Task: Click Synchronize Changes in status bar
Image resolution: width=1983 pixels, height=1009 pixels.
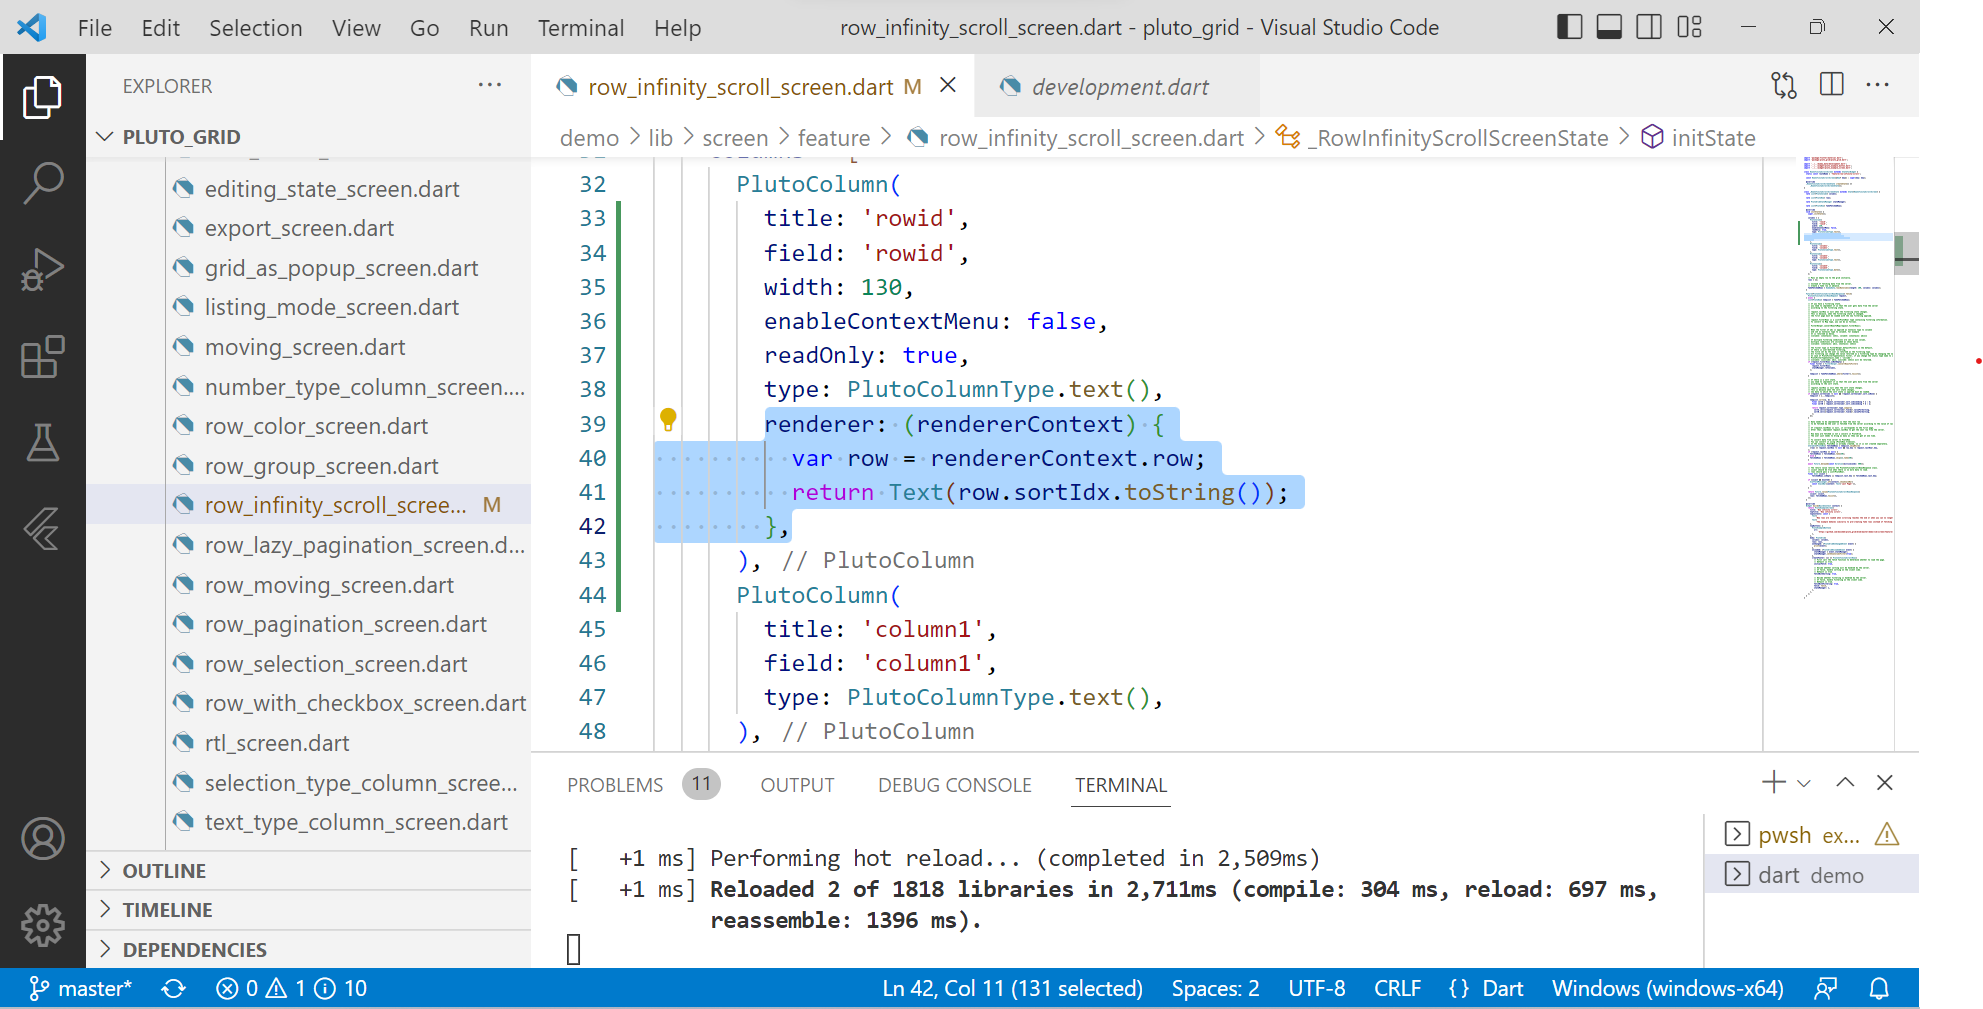Action: (x=174, y=989)
